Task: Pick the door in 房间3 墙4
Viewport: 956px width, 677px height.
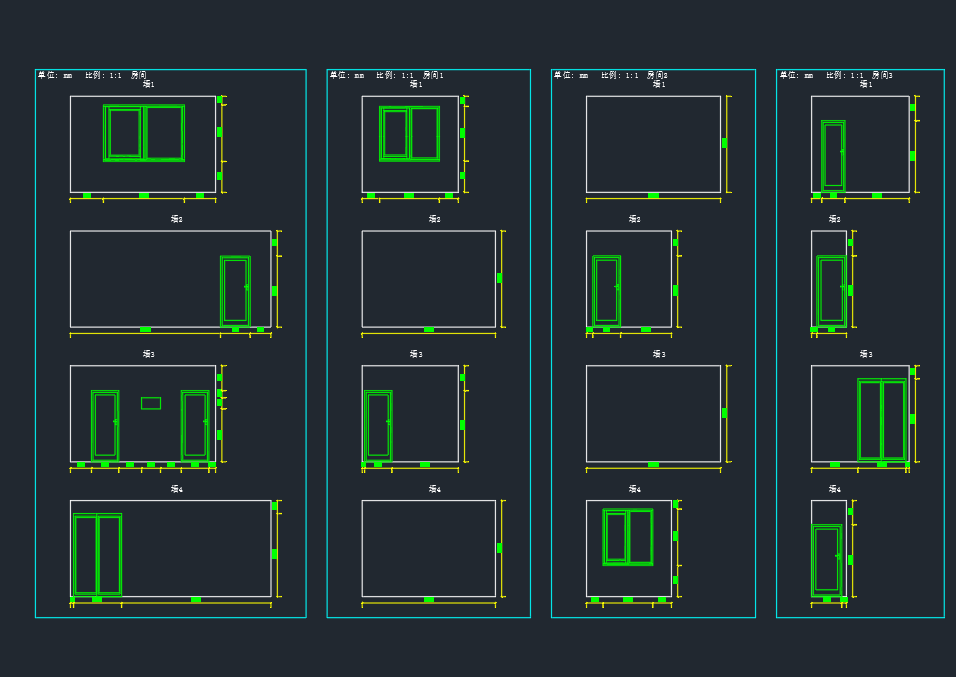Action: click(826, 560)
